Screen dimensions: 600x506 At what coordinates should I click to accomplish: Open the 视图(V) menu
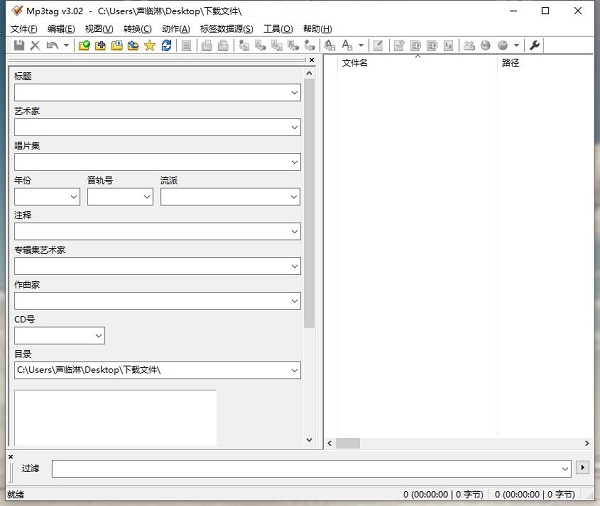(x=99, y=29)
